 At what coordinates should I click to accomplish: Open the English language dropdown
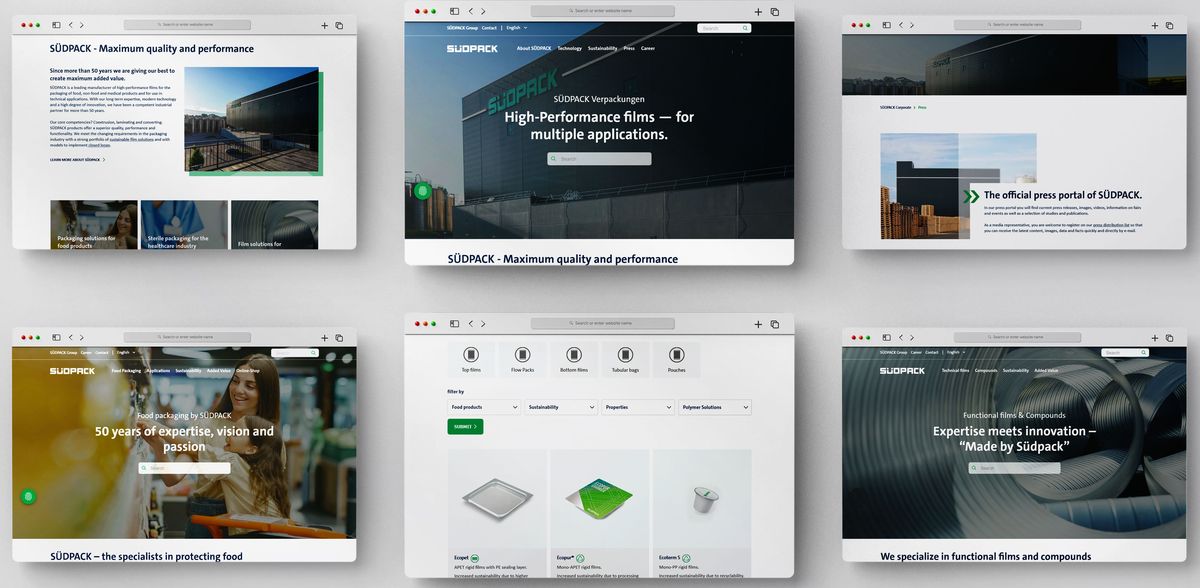click(515, 28)
